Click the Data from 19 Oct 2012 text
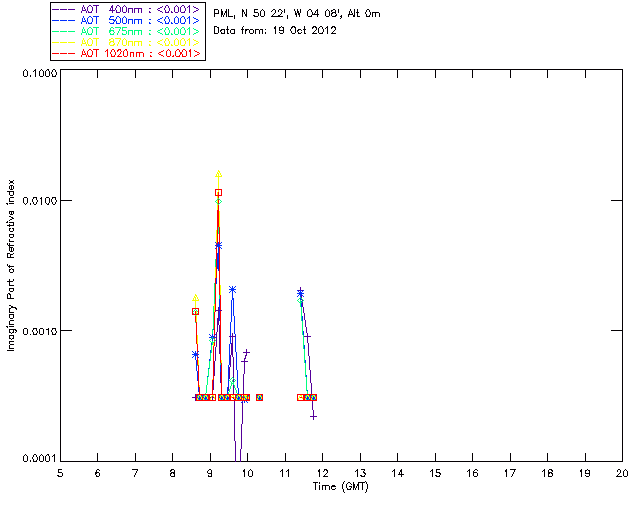Viewport: 640px width, 512px height. coord(275,31)
